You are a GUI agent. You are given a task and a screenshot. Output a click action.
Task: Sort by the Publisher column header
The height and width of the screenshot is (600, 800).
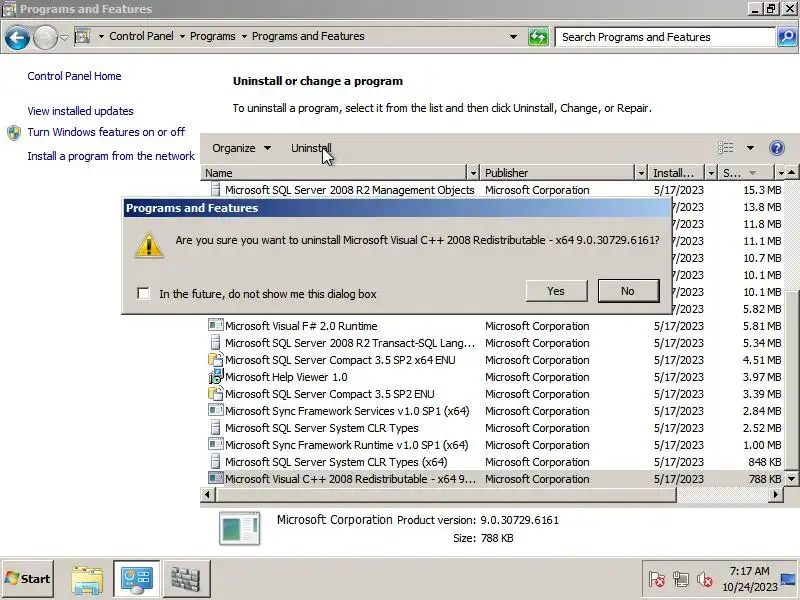558,173
